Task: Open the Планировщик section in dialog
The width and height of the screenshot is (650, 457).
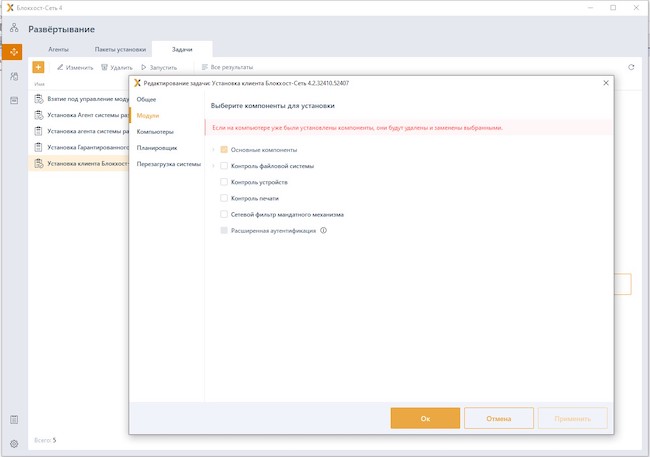Action: (x=157, y=148)
